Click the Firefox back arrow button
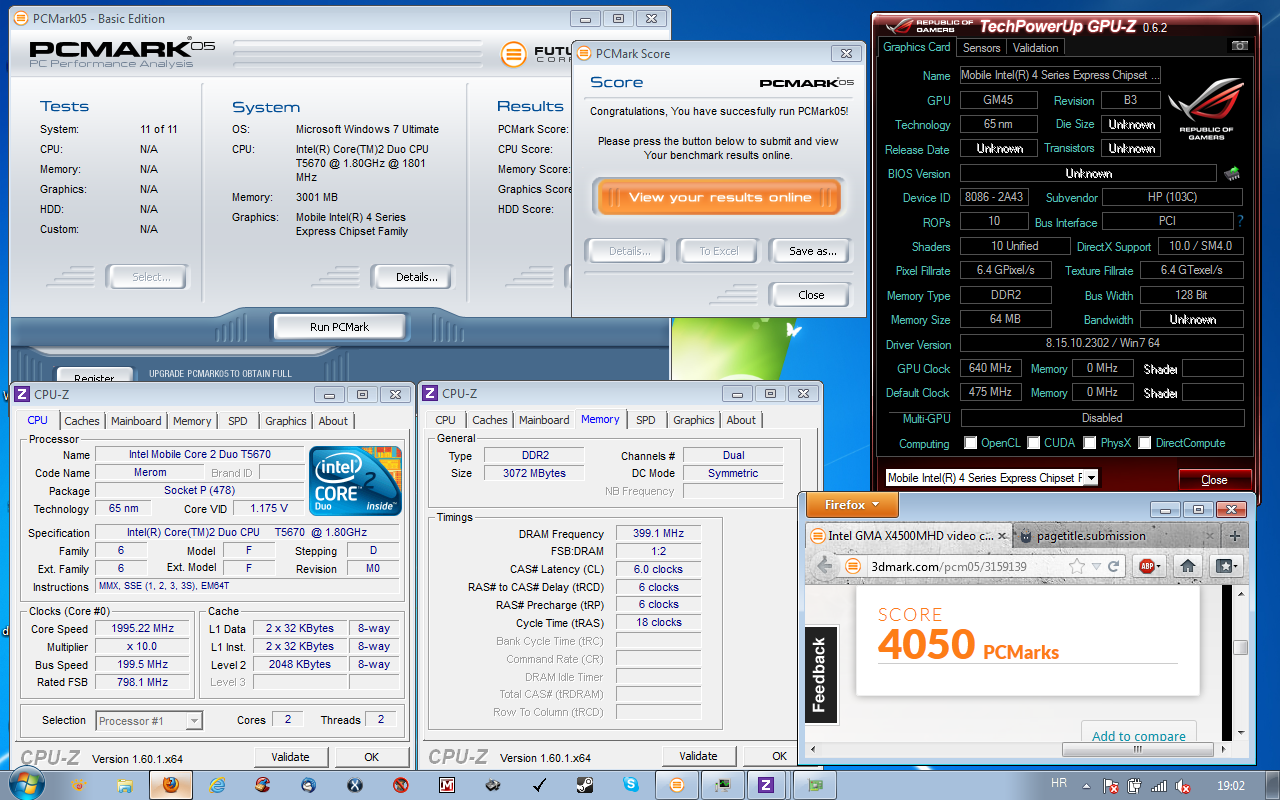The height and width of the screenshot is (800, 1280). coord(824,566)
